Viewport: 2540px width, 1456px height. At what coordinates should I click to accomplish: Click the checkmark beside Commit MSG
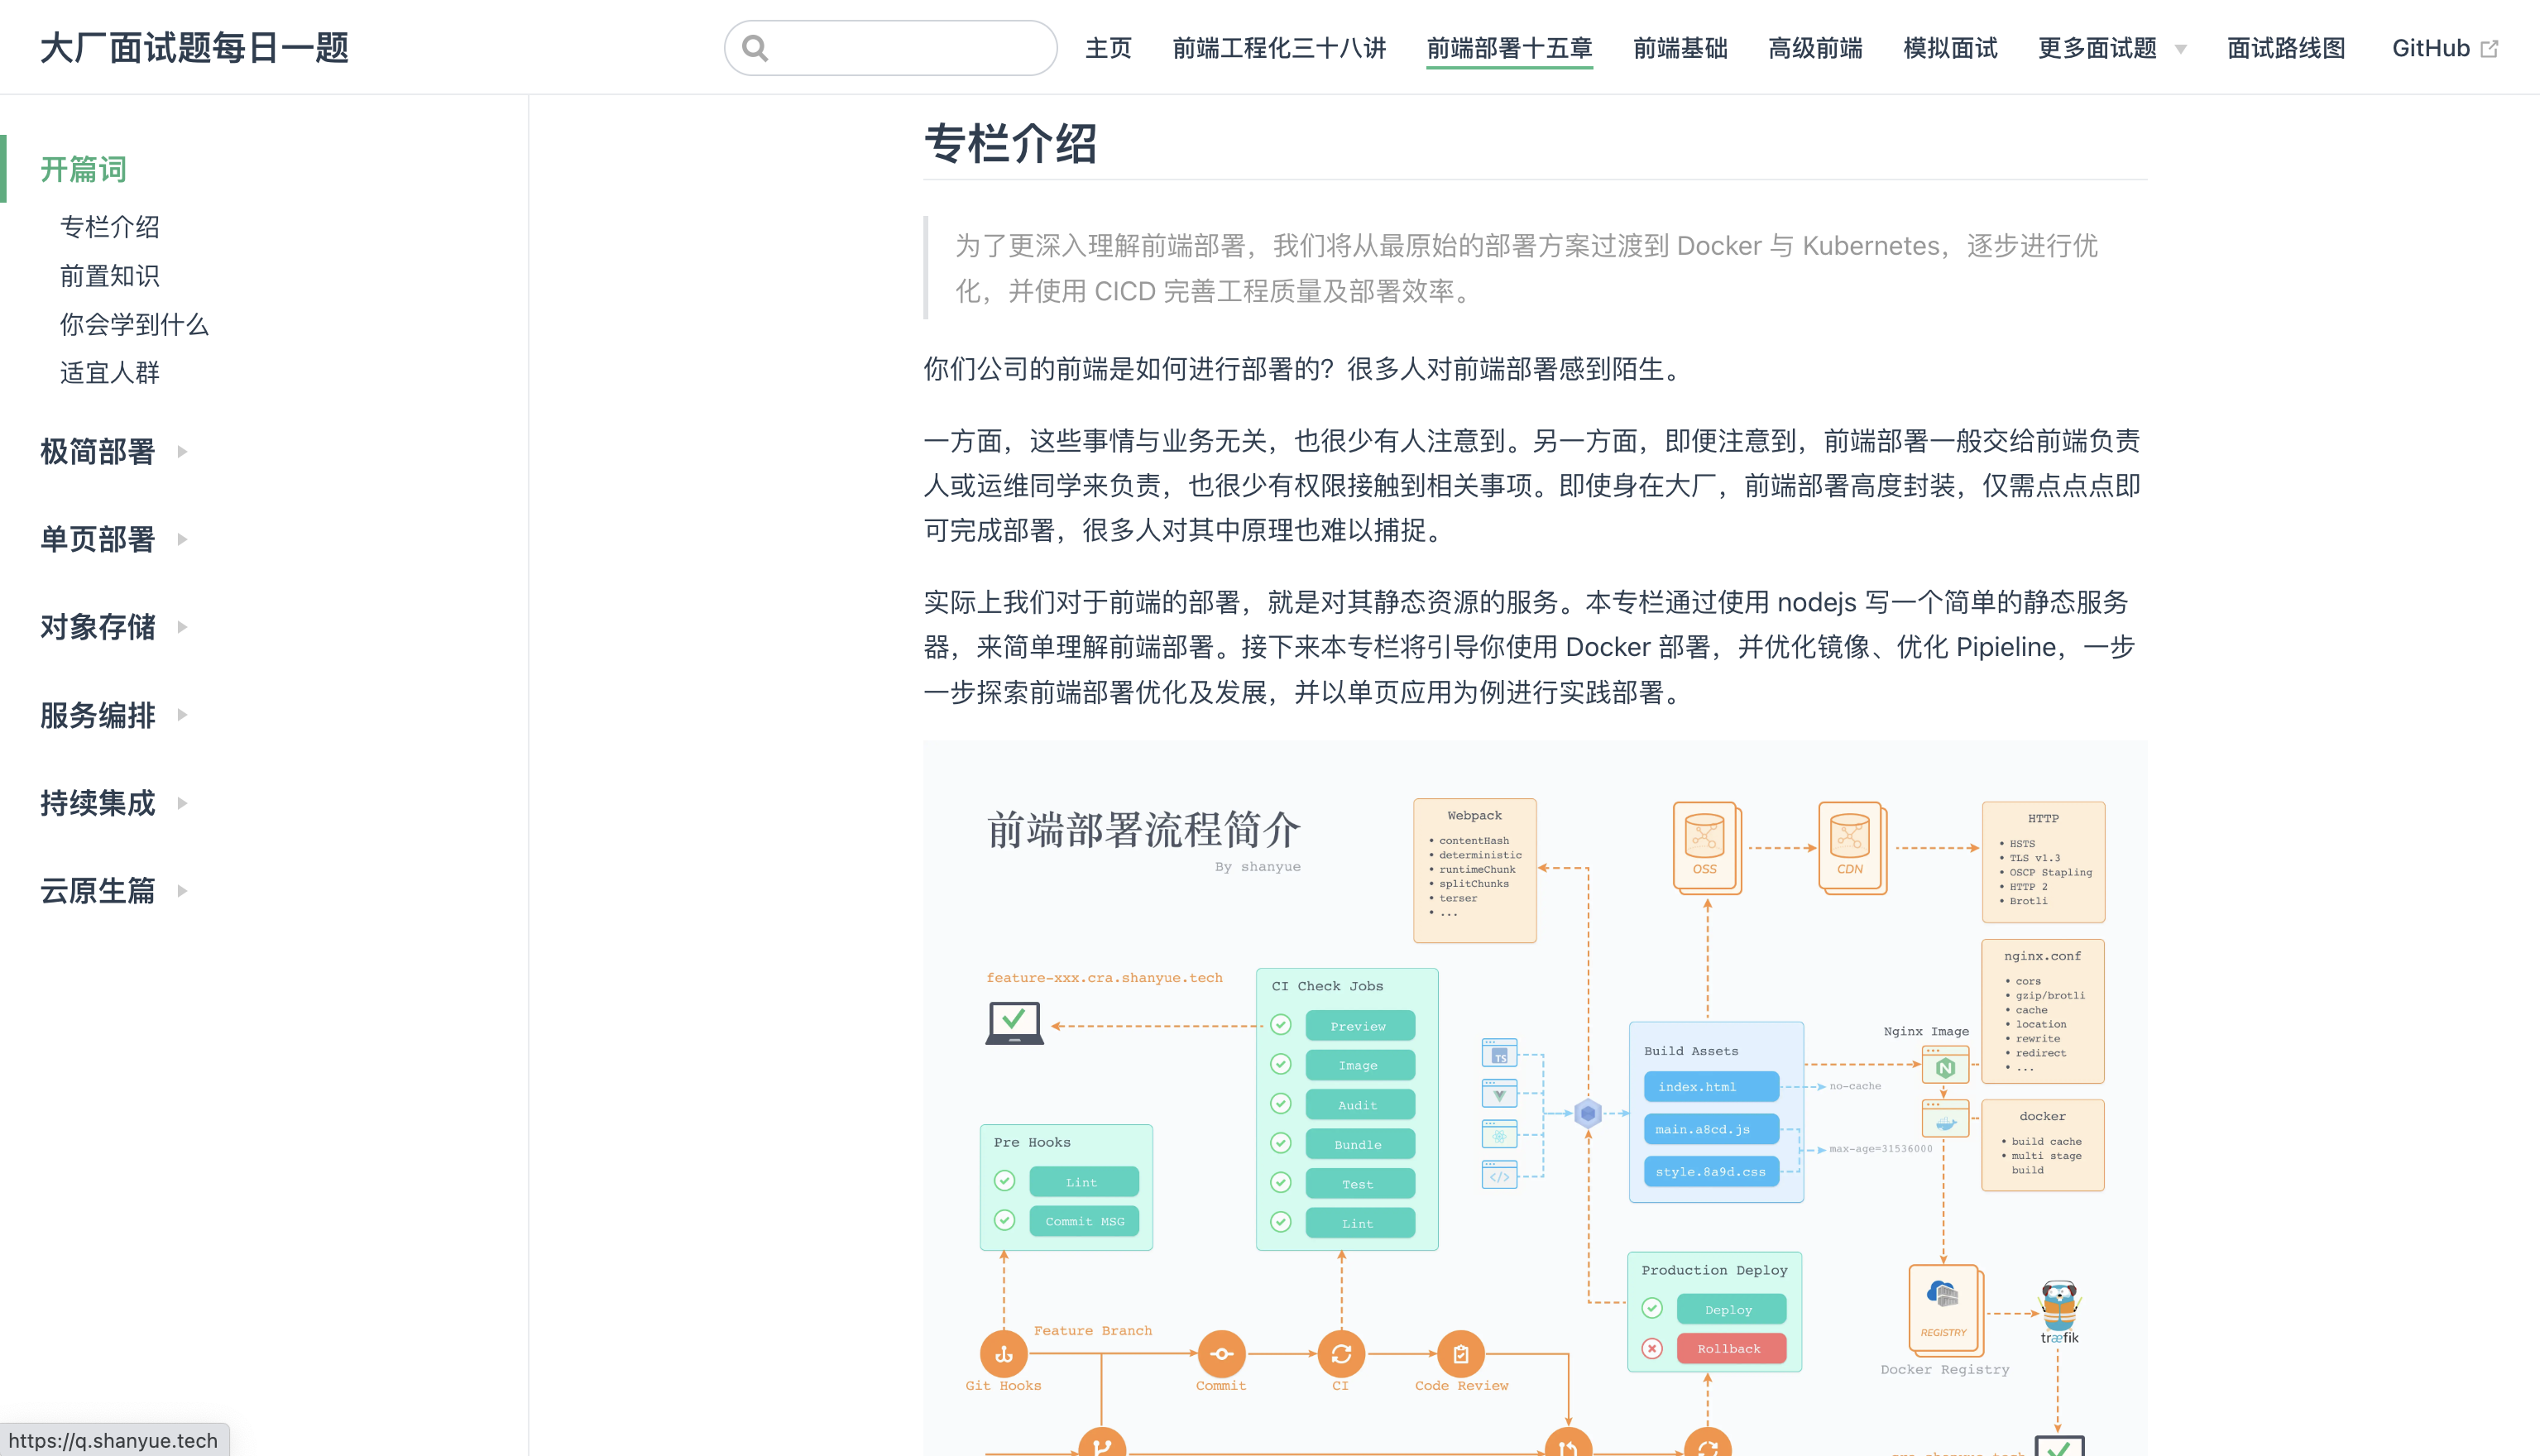tap(1005, 1220)
